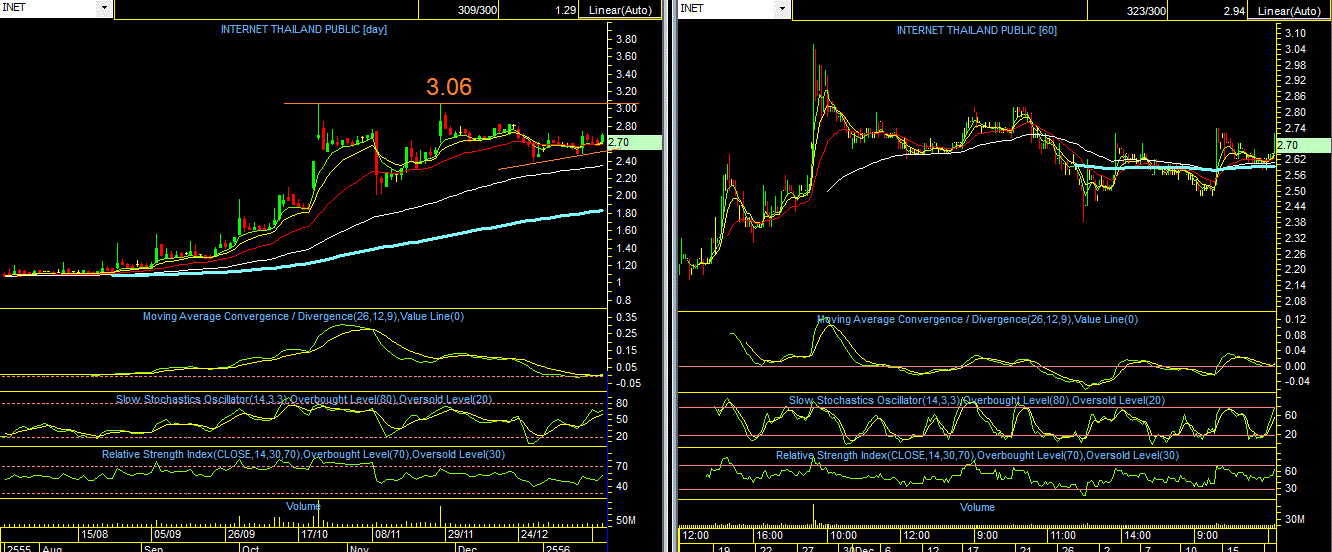Select the 3.06 resistance price label
Screen dimensions: 1332x552
(x=449, y=87)
